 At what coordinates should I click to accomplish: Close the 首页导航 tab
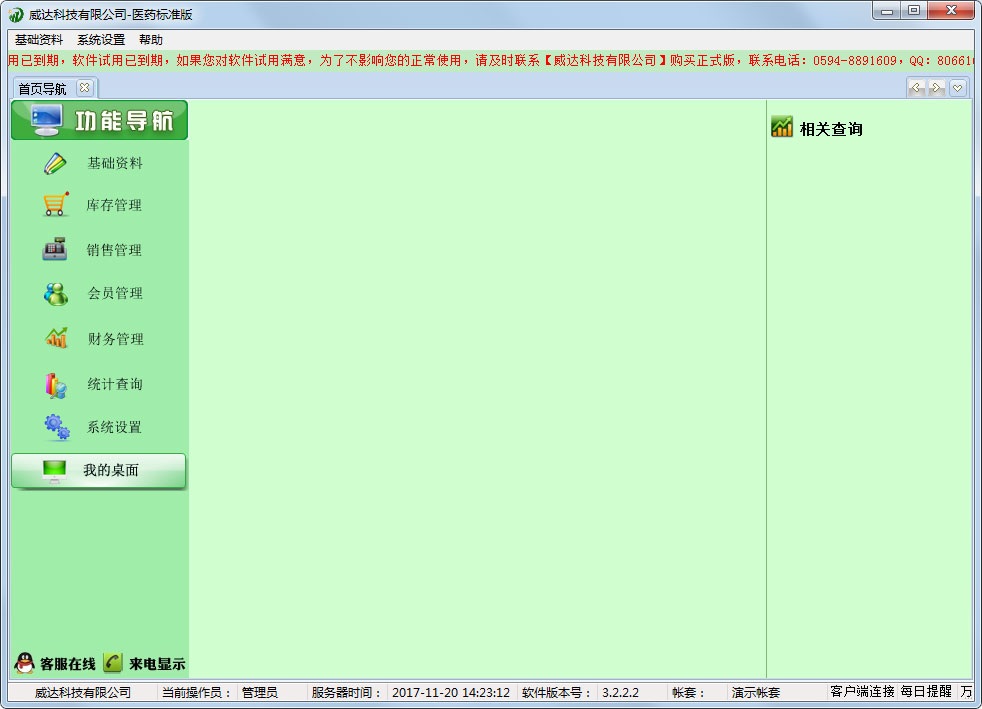tap(84, 87)
